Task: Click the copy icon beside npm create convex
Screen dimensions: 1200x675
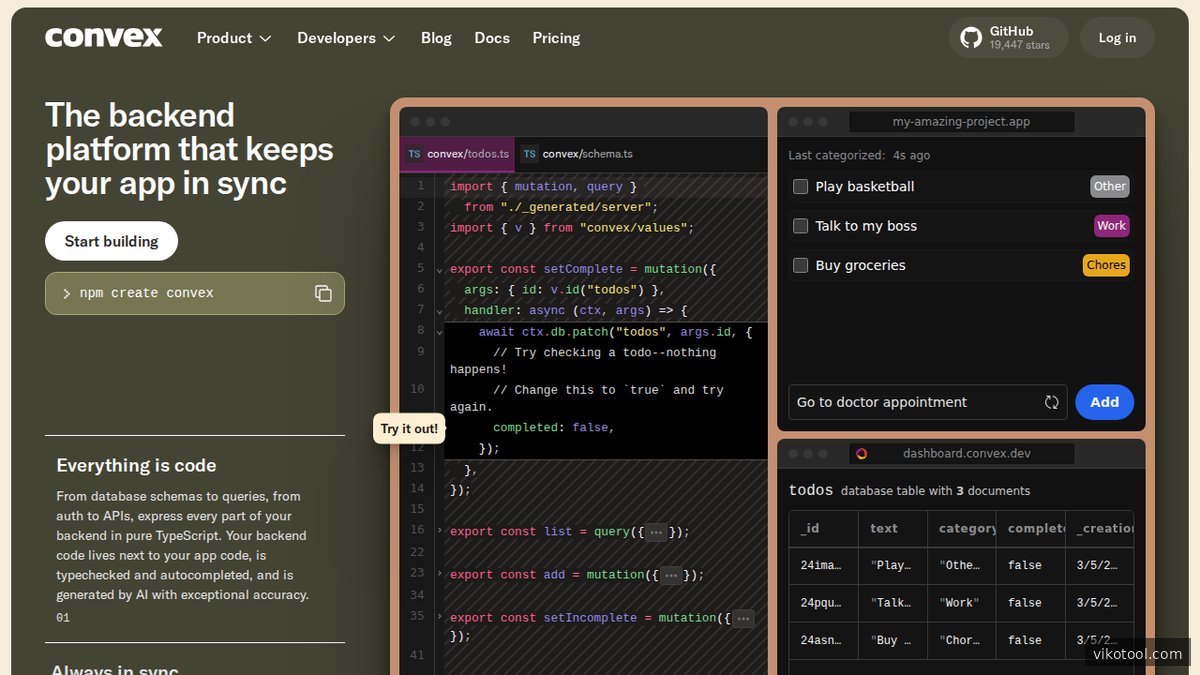Action: [323, 292]
